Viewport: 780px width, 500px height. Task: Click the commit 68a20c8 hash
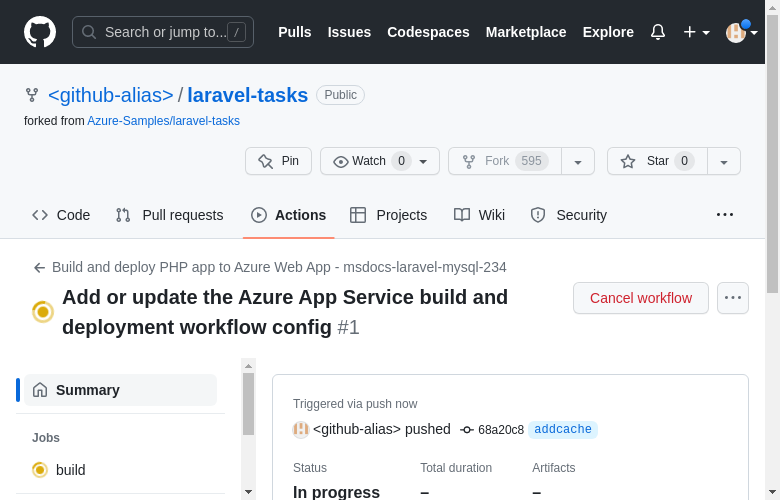pyautogui.click(x=500, y=430)
